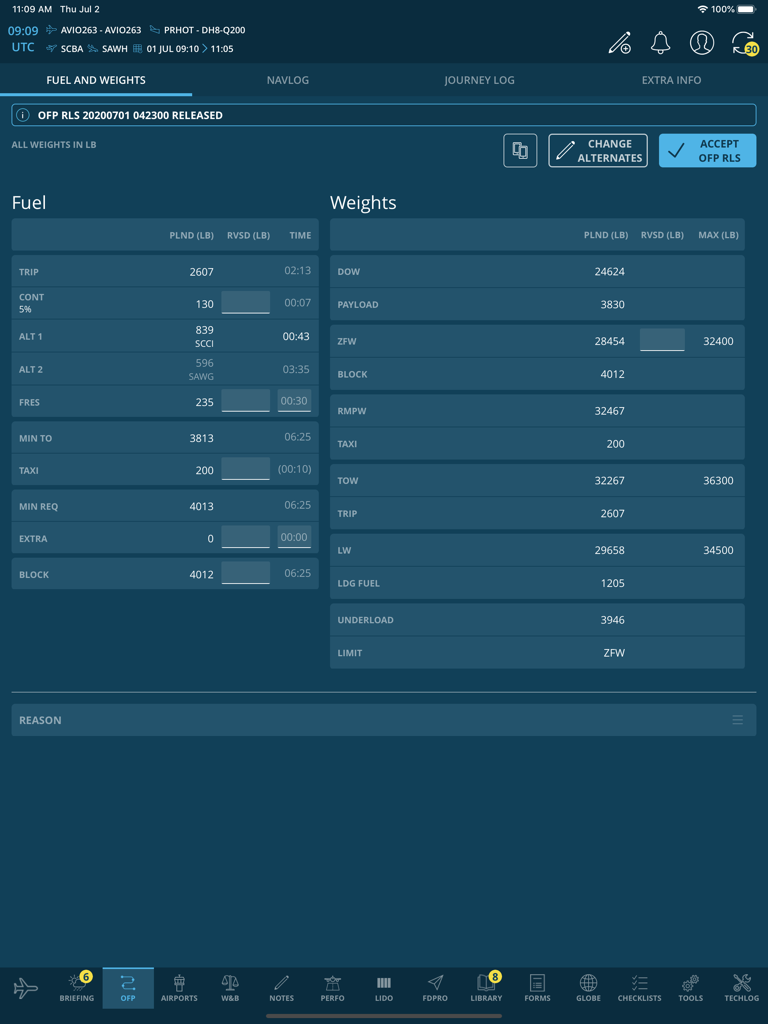Tap the FRES time field 00:30
Screen dimensions: 768x1024
(294, 400)
